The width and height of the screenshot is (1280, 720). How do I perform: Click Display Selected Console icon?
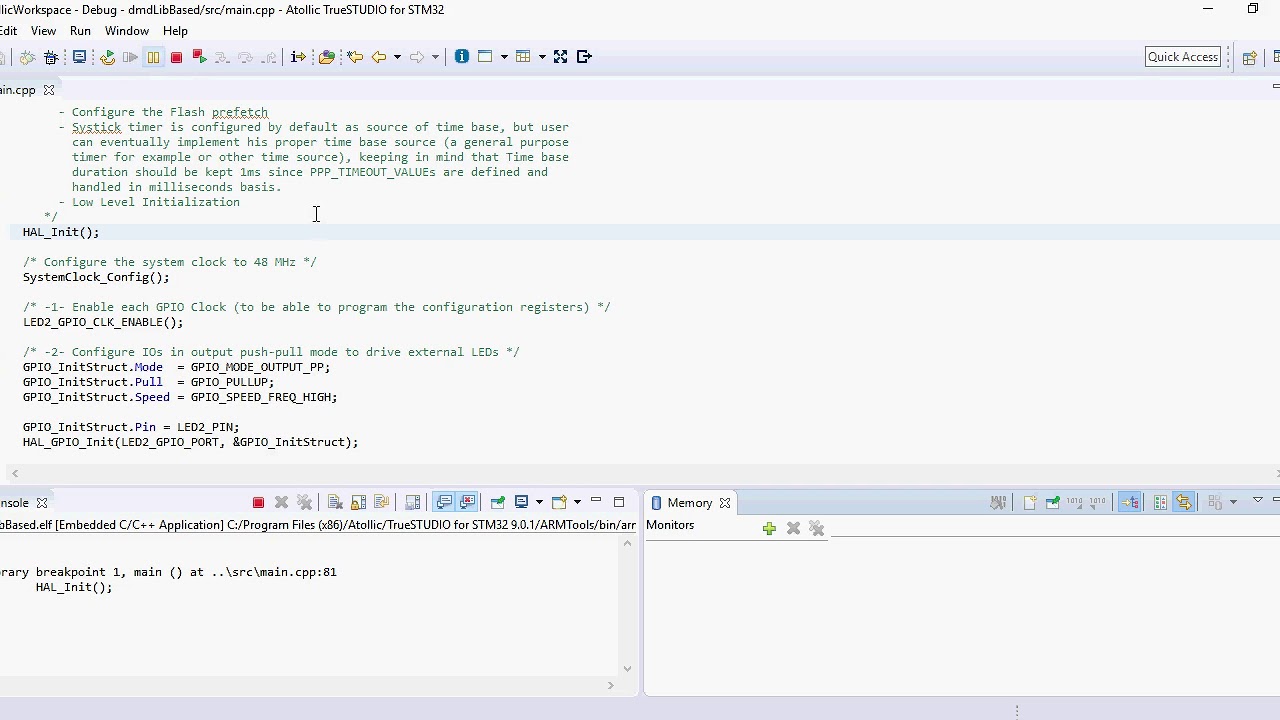tap(521, 502)
